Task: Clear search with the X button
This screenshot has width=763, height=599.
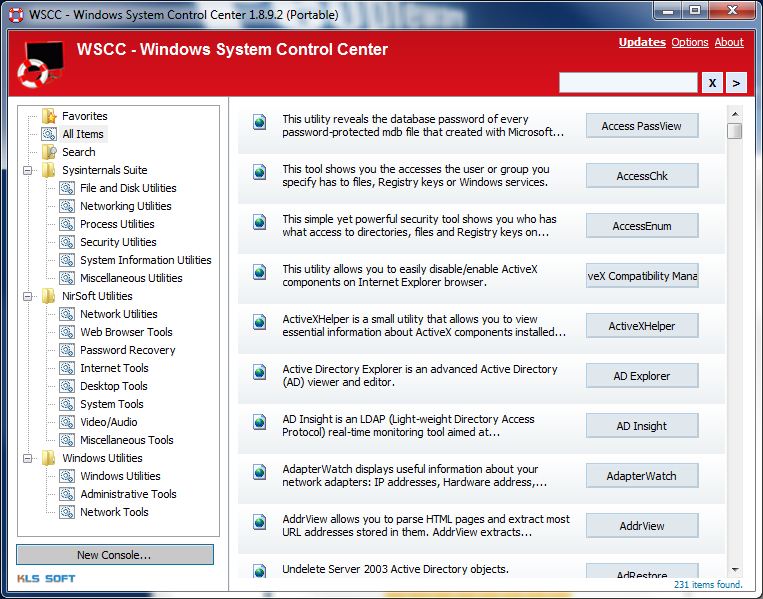Action: (712, 83)
